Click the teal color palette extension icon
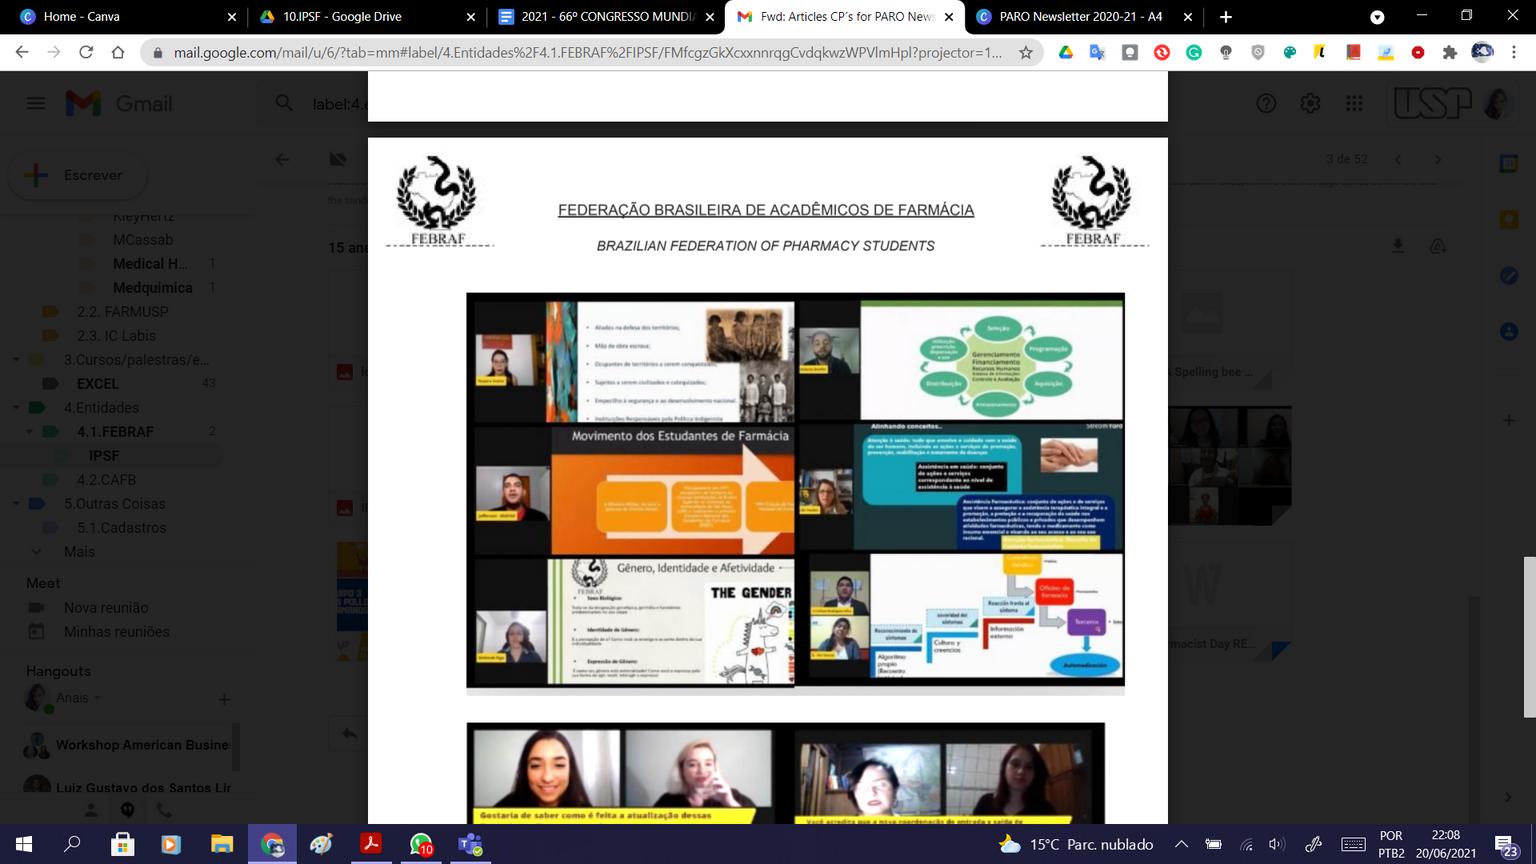Viewport: 1536px width, 864px height. (1290, 52)
